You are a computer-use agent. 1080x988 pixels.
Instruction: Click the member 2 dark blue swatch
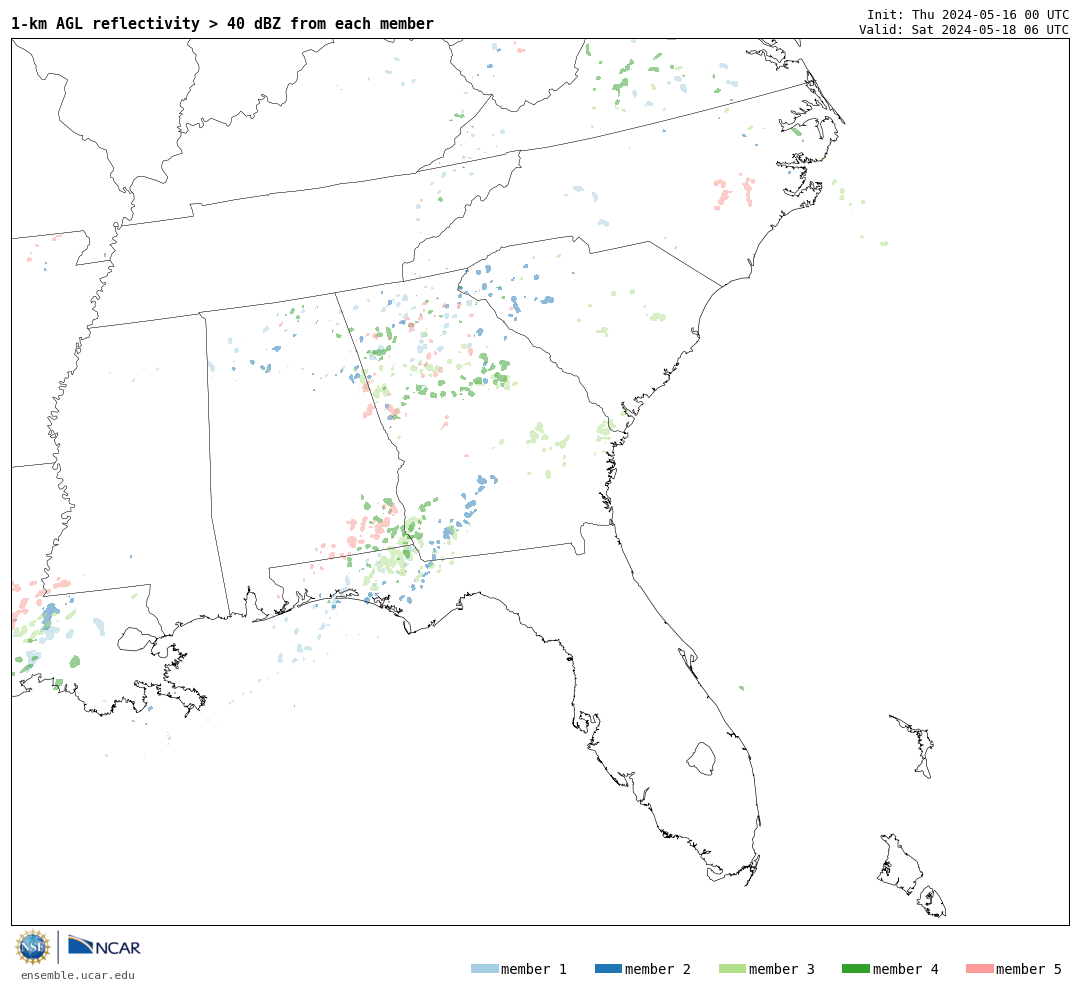(x=608, y=969)
